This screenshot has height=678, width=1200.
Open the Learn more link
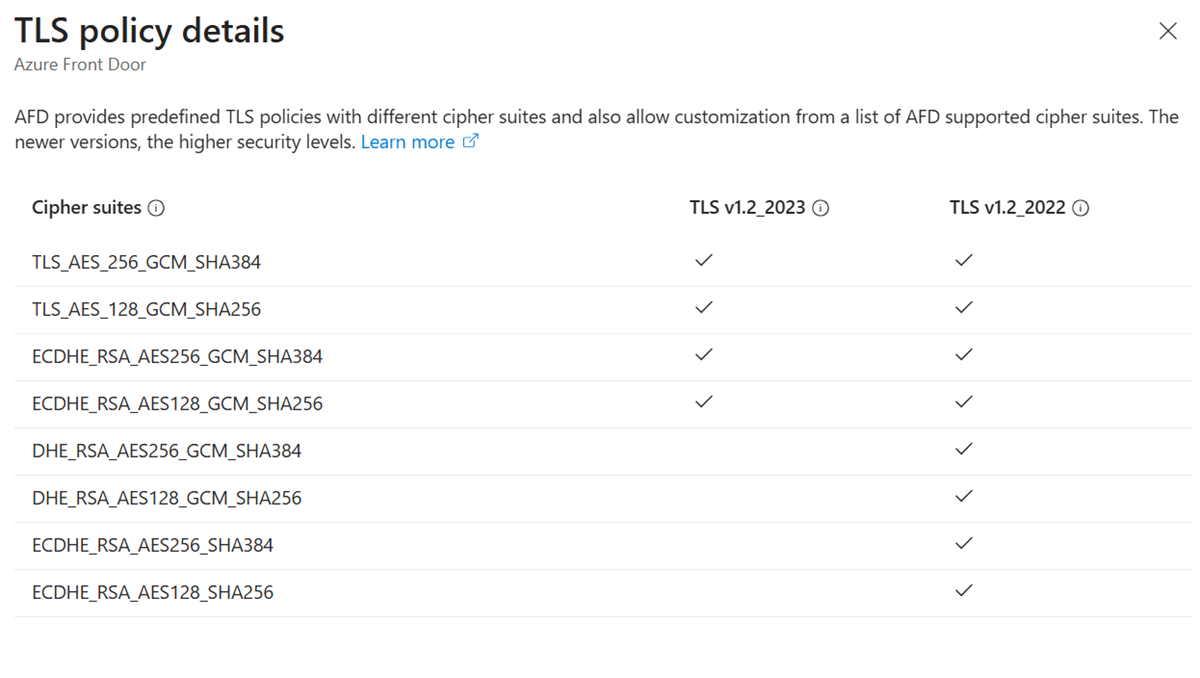point(407,142)
